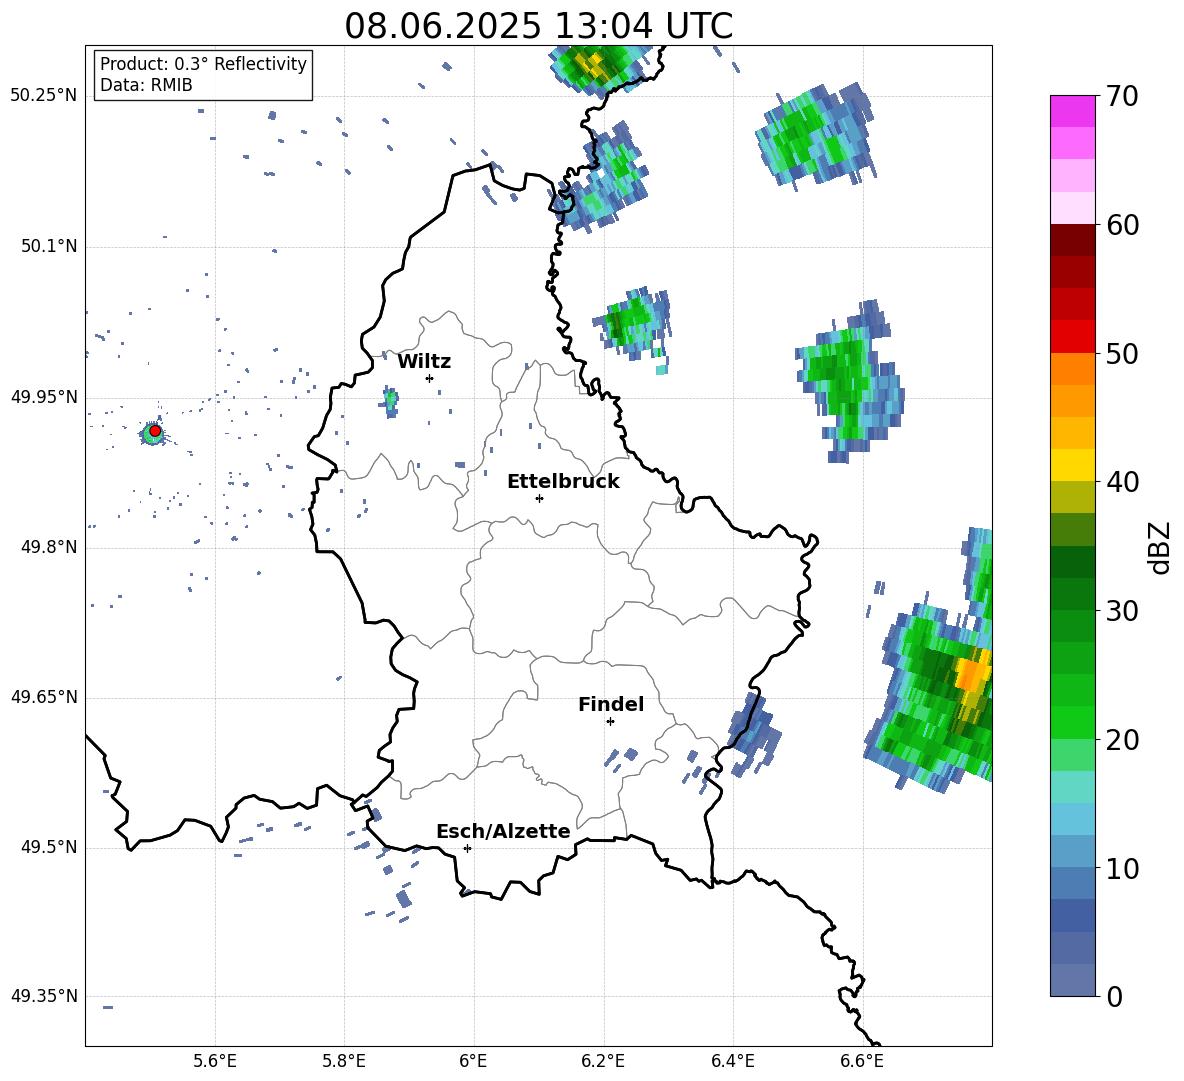Click the 40 colorbar tick label
Screen dimensions: 1184x1081
1122,482
